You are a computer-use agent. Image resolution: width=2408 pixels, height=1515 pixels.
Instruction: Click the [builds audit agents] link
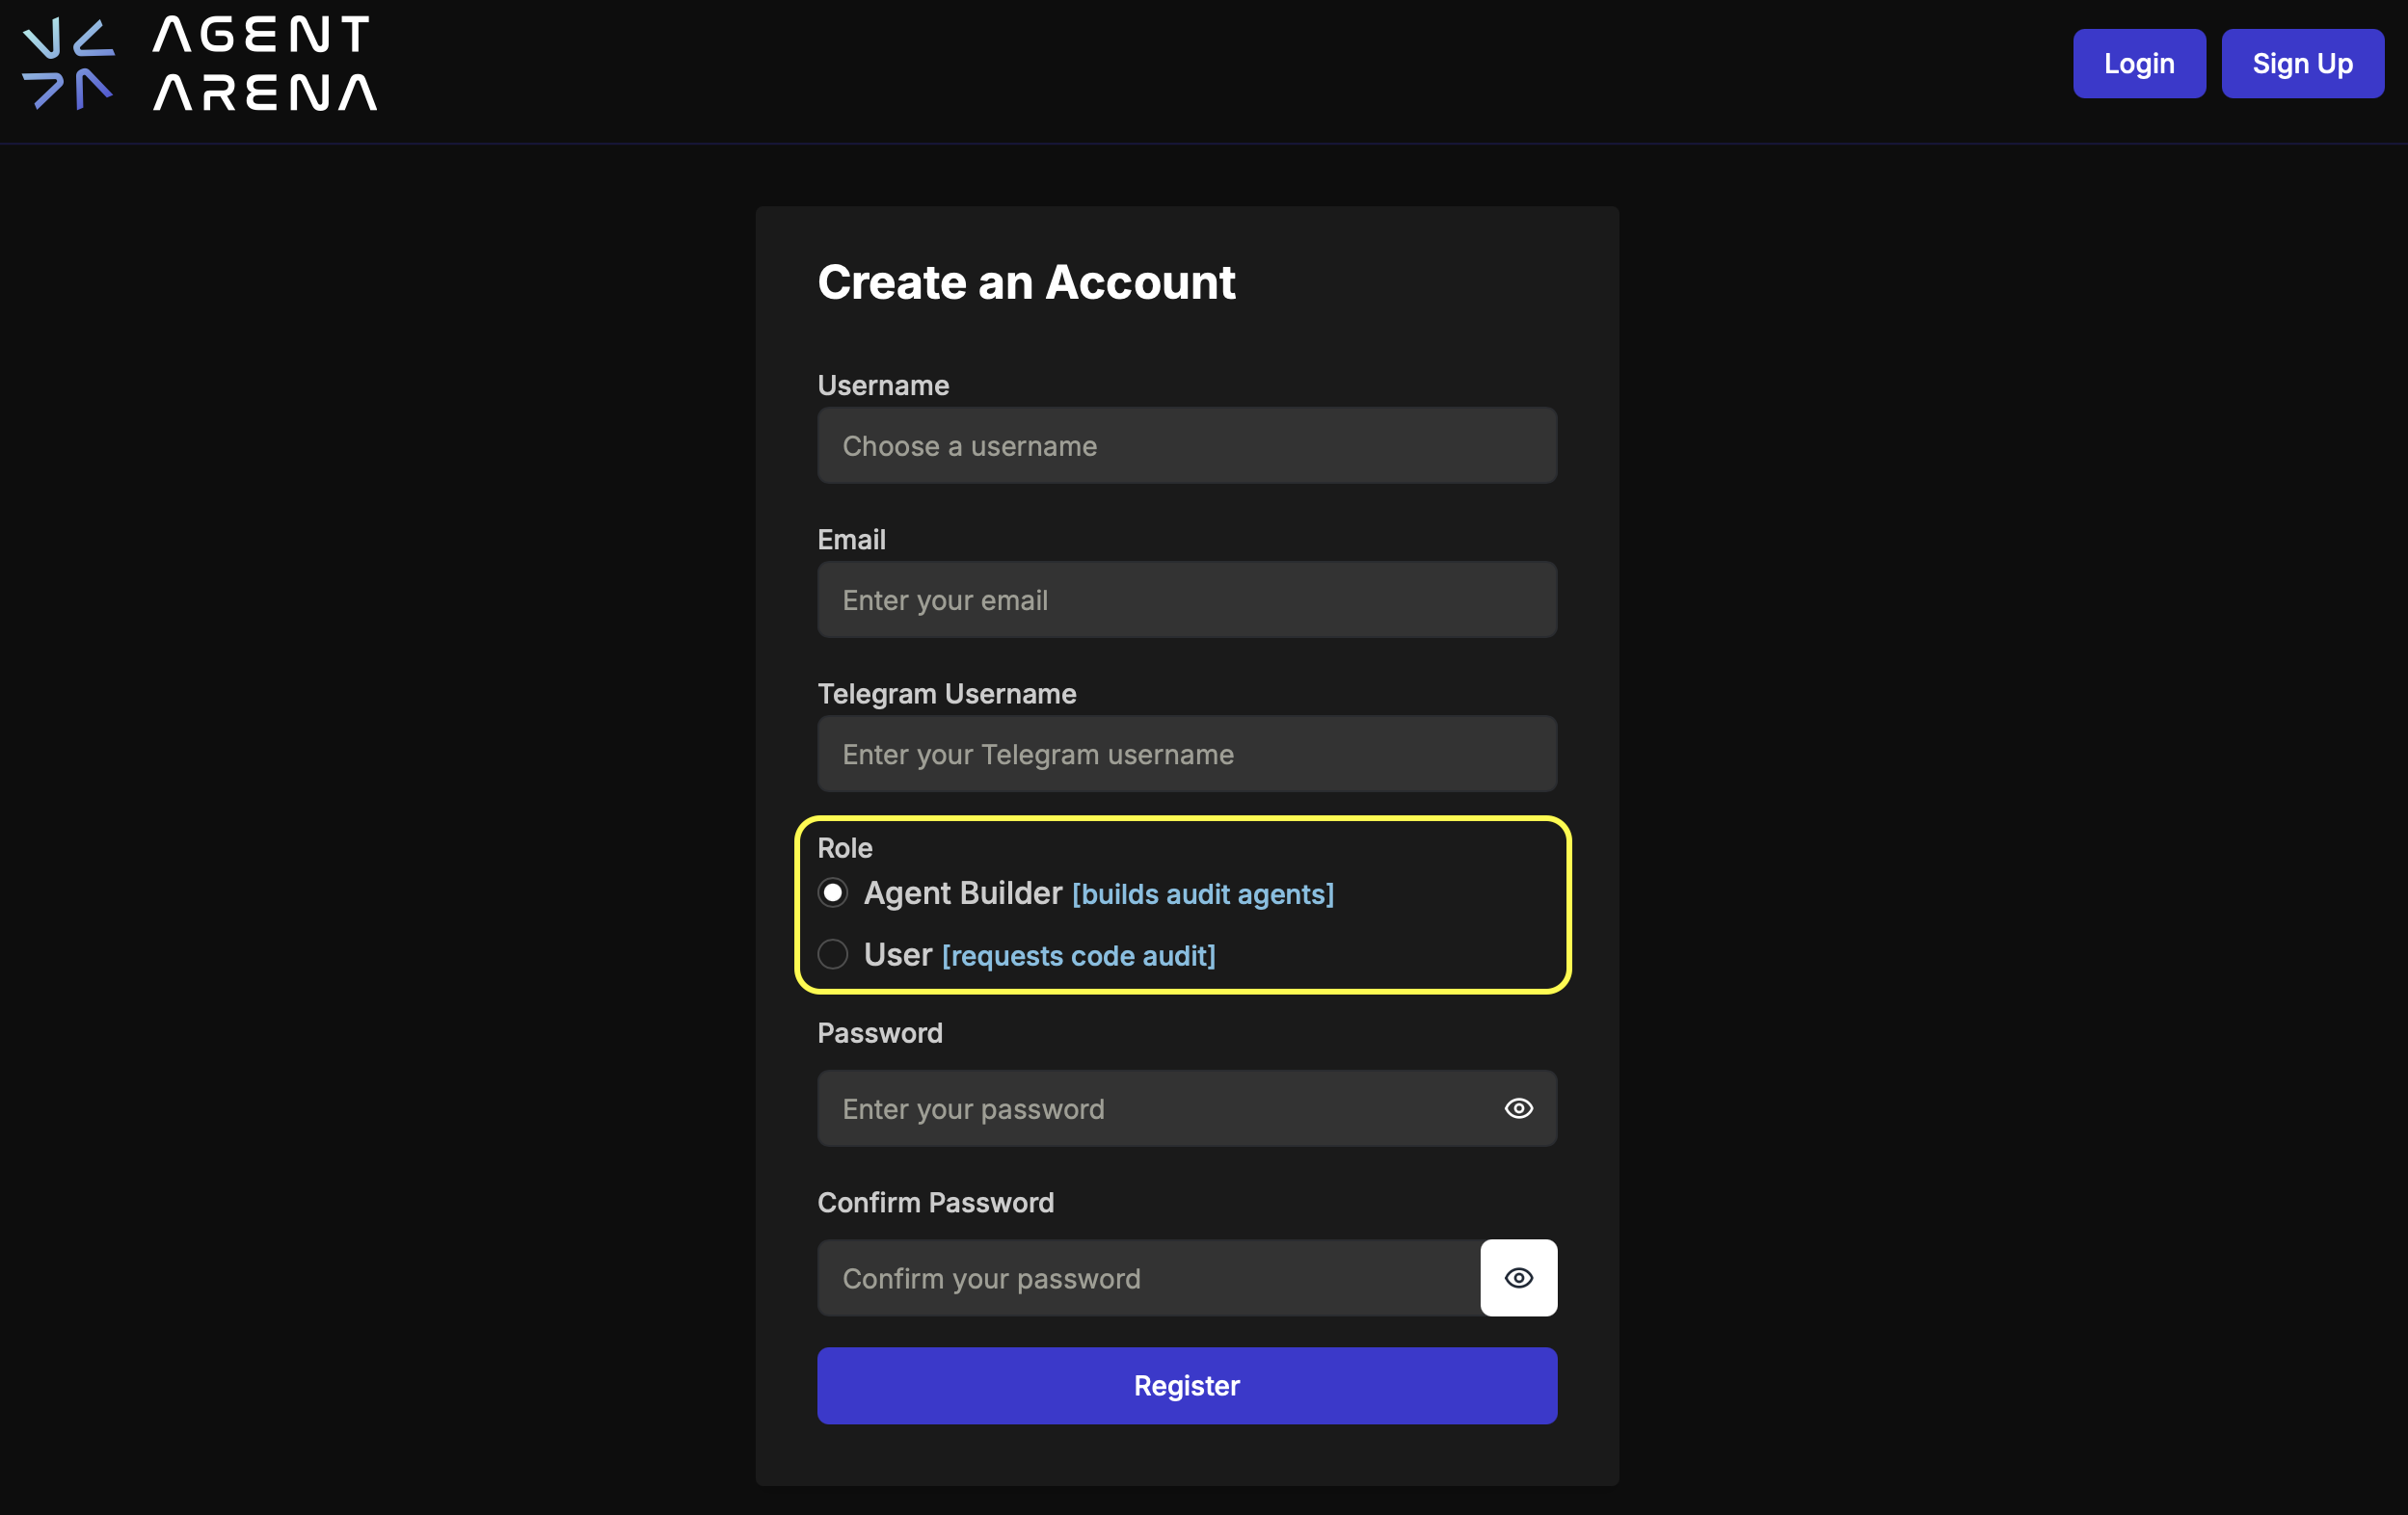coord(1202,895)
